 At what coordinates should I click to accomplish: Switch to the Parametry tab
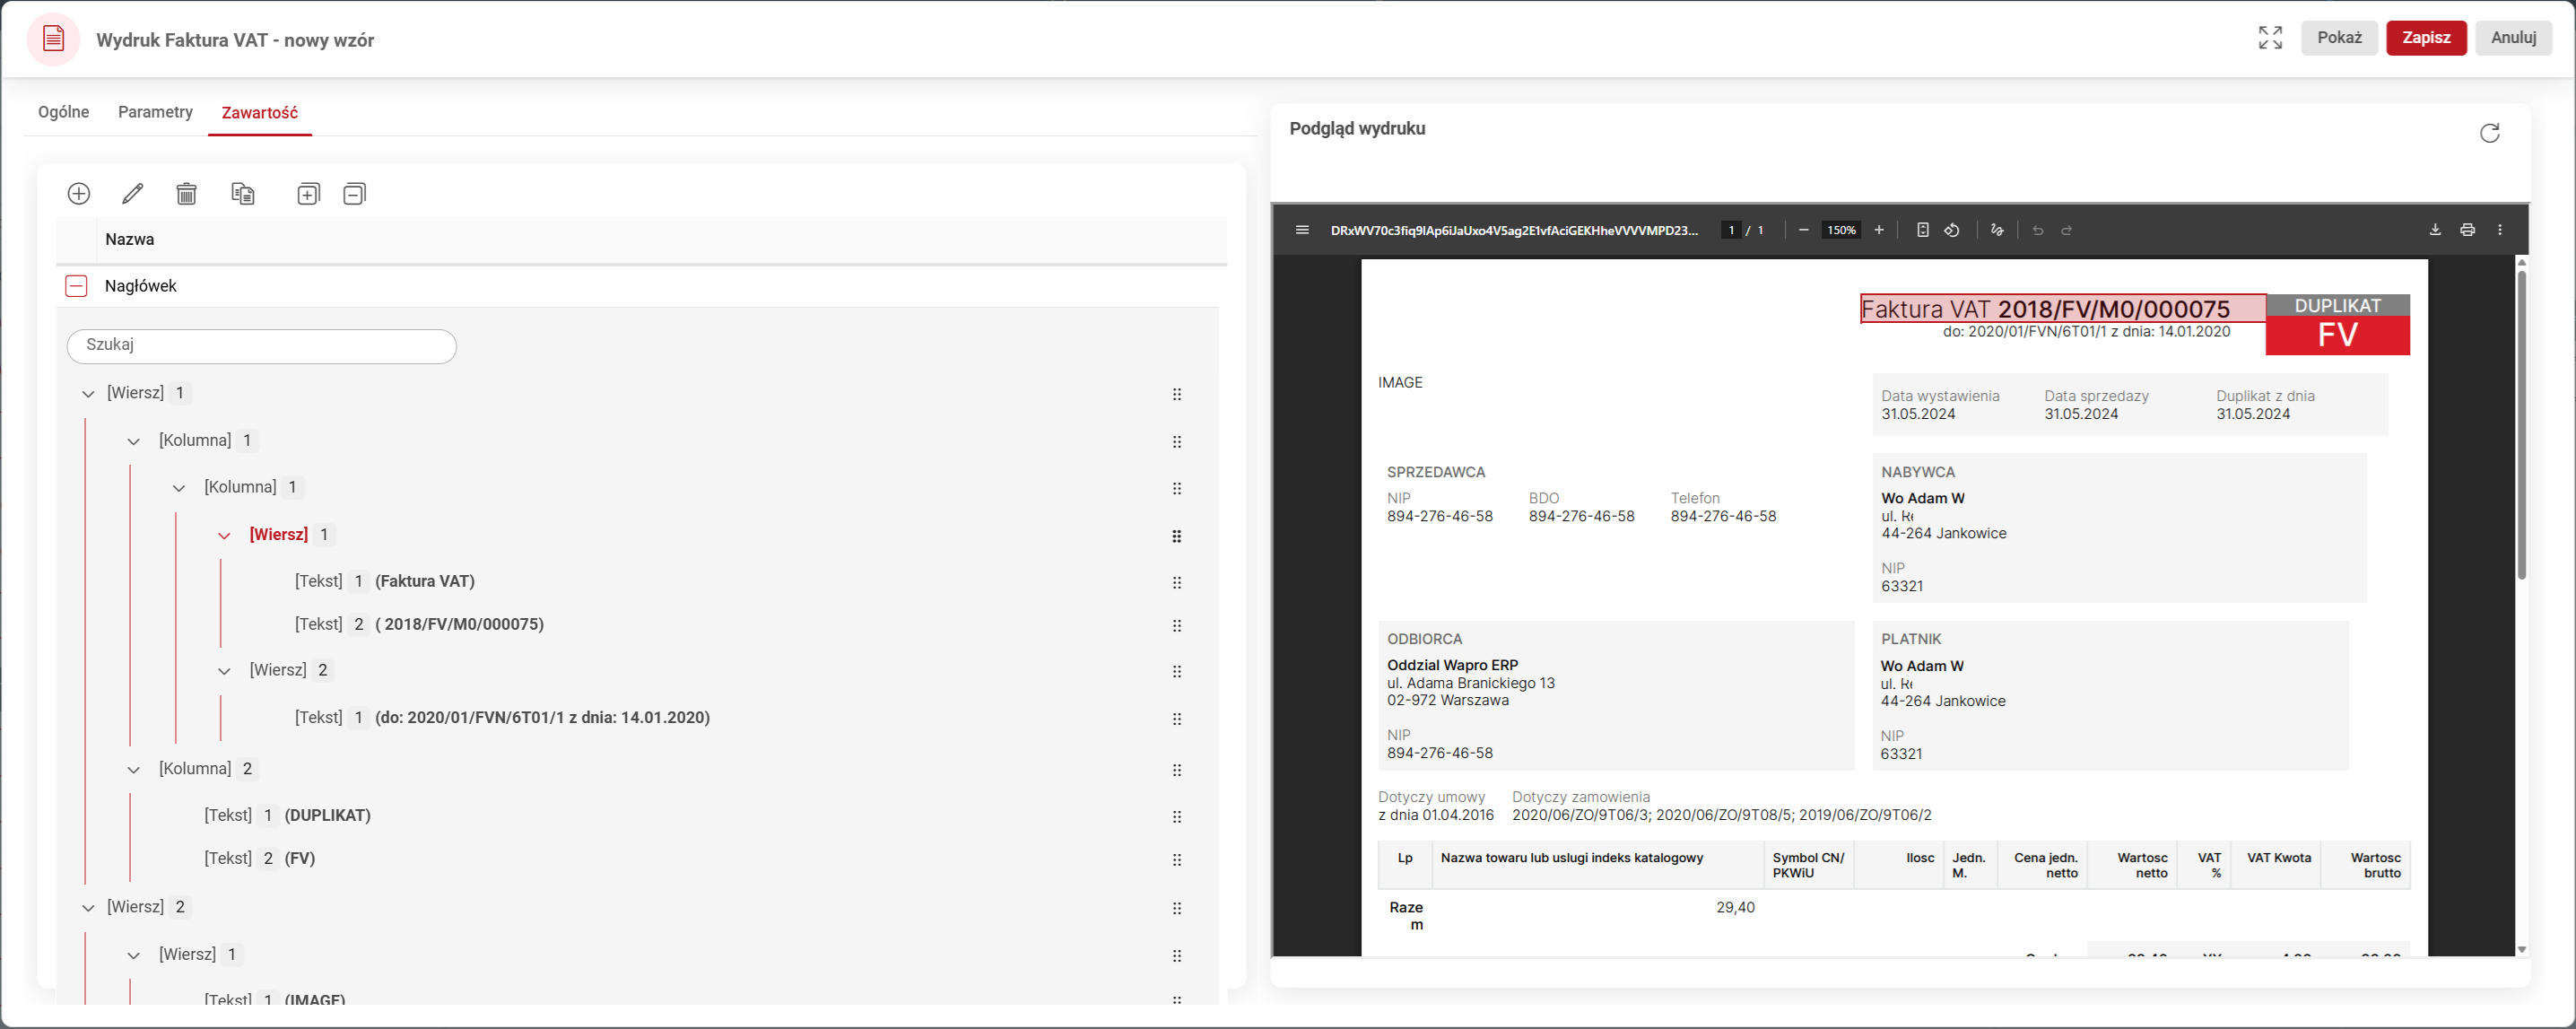point(155,112)
